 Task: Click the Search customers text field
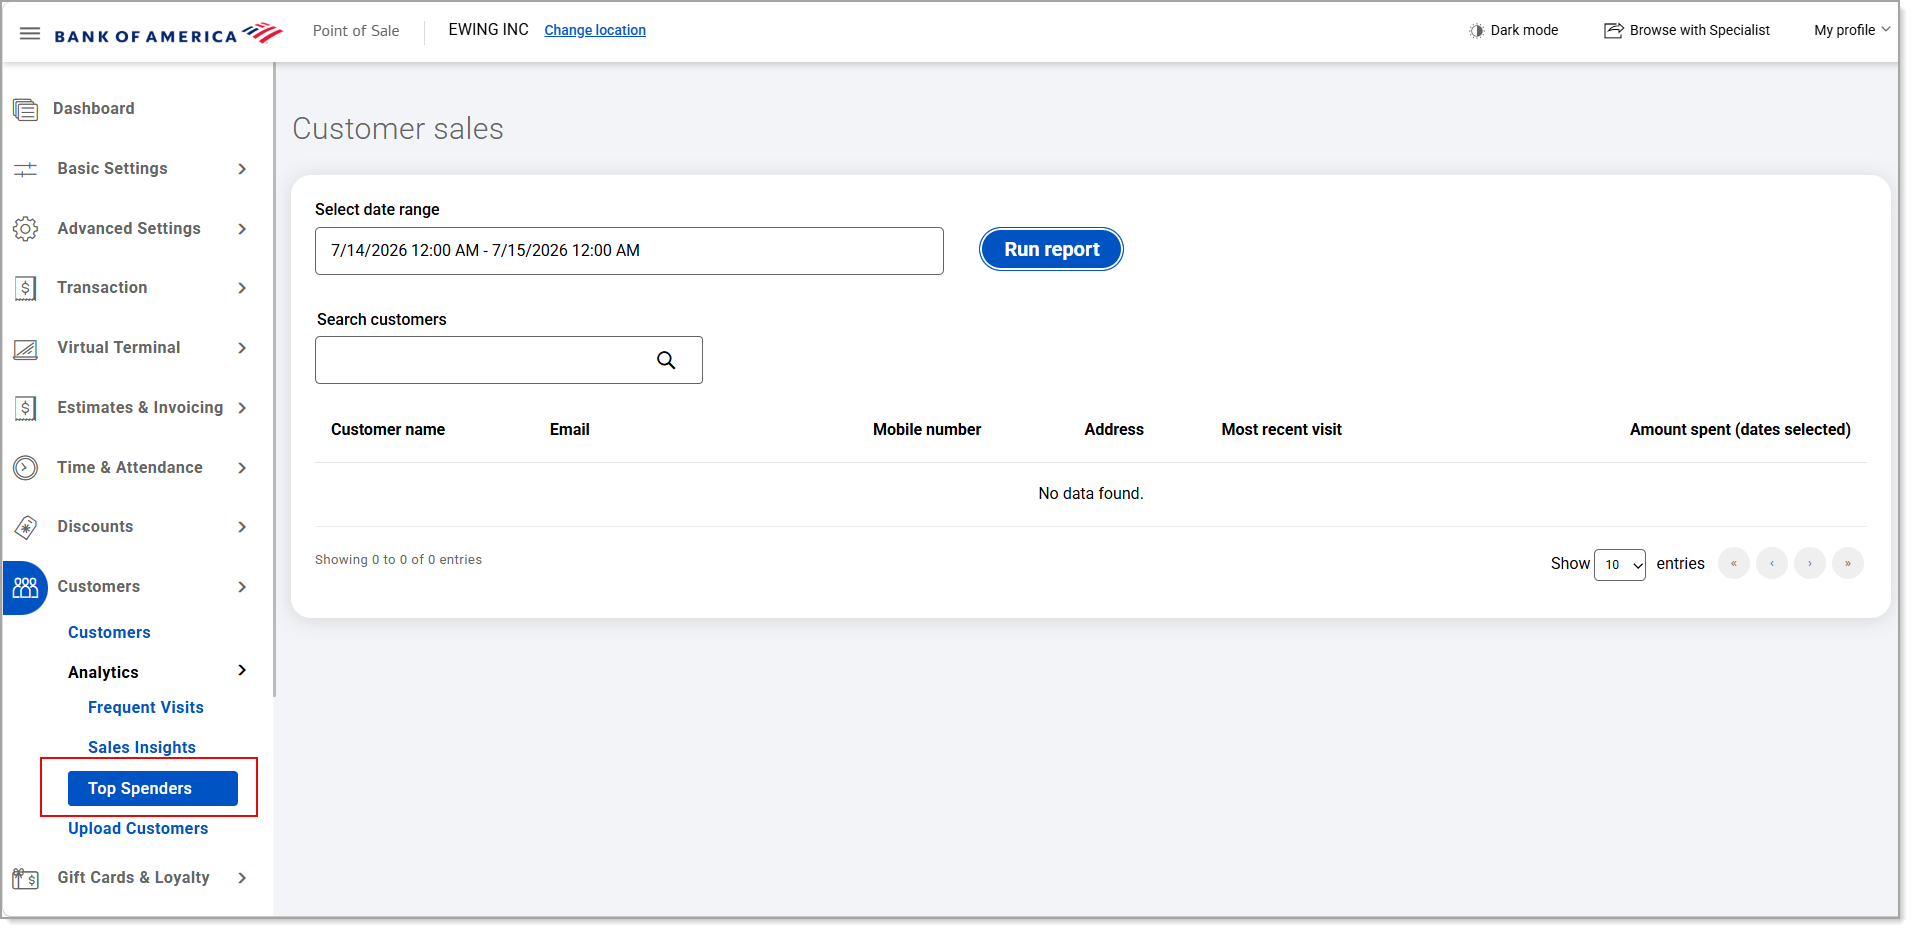point(509,360)
